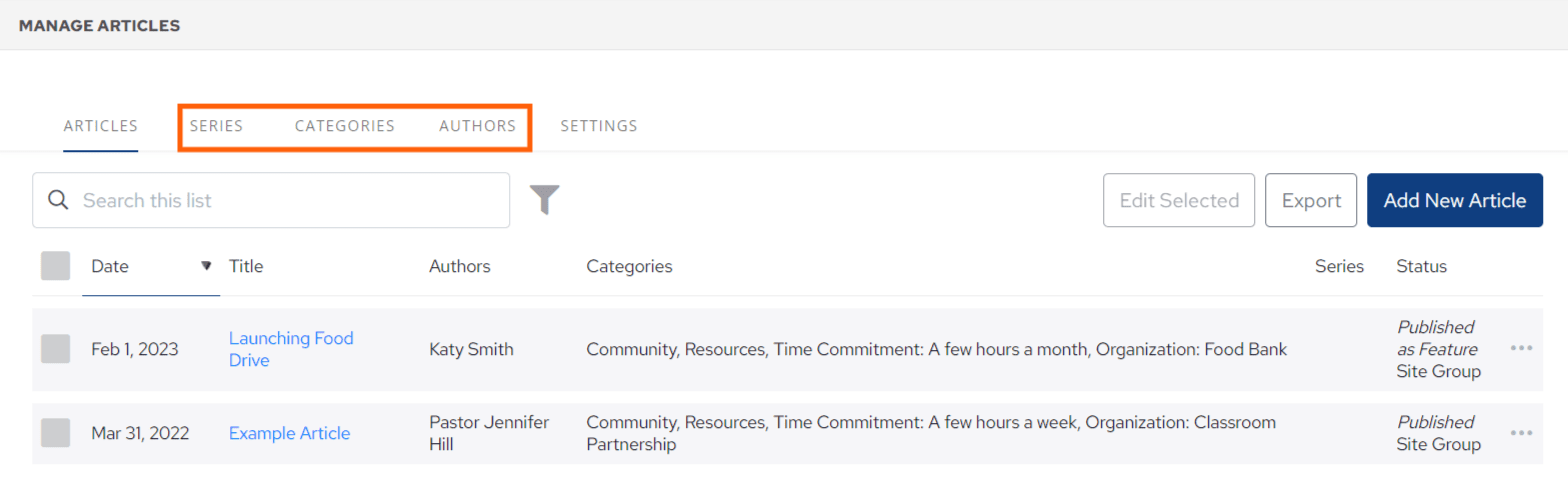Switch to the Series tab
The image size is (1568, 483).
(216, 126)
